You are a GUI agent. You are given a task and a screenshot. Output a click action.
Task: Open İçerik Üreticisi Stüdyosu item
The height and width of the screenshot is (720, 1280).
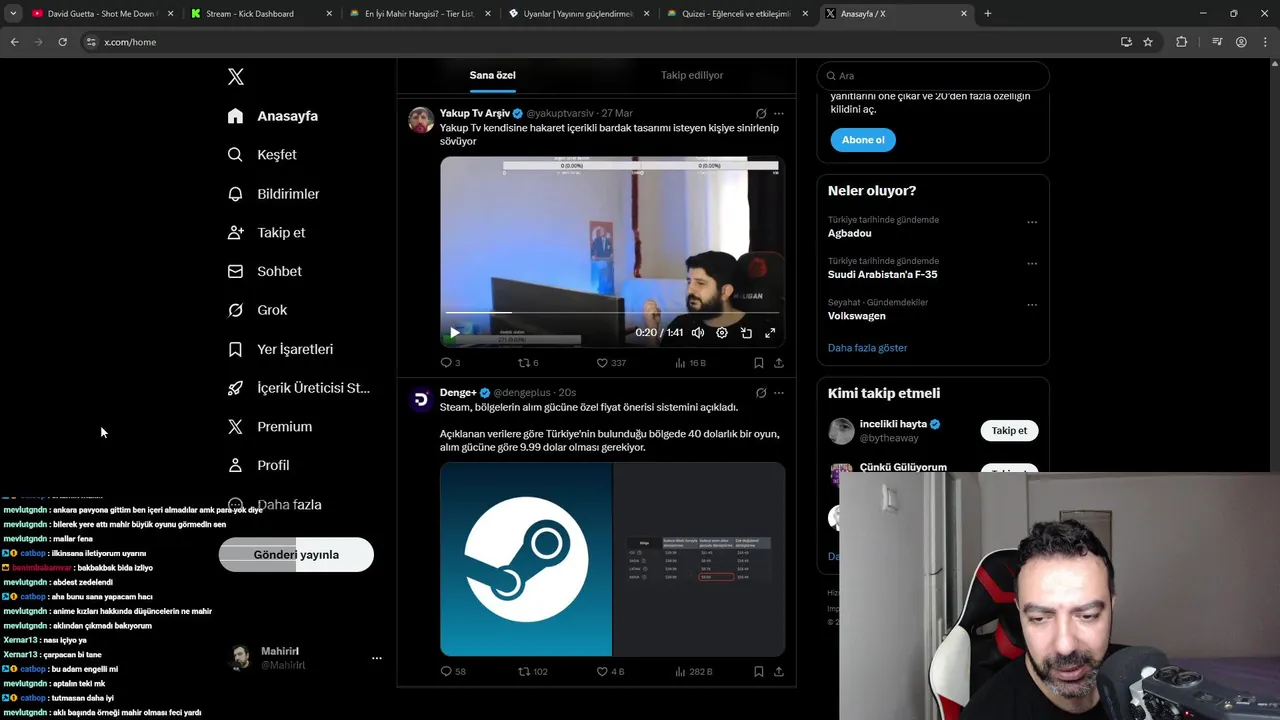[x=298, y=388]
